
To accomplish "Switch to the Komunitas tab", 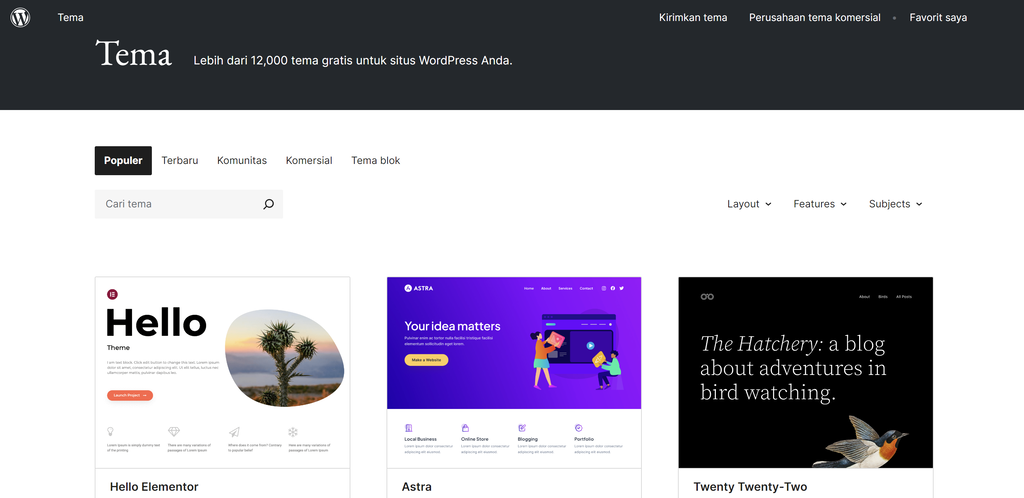I will tap(242, 161).
